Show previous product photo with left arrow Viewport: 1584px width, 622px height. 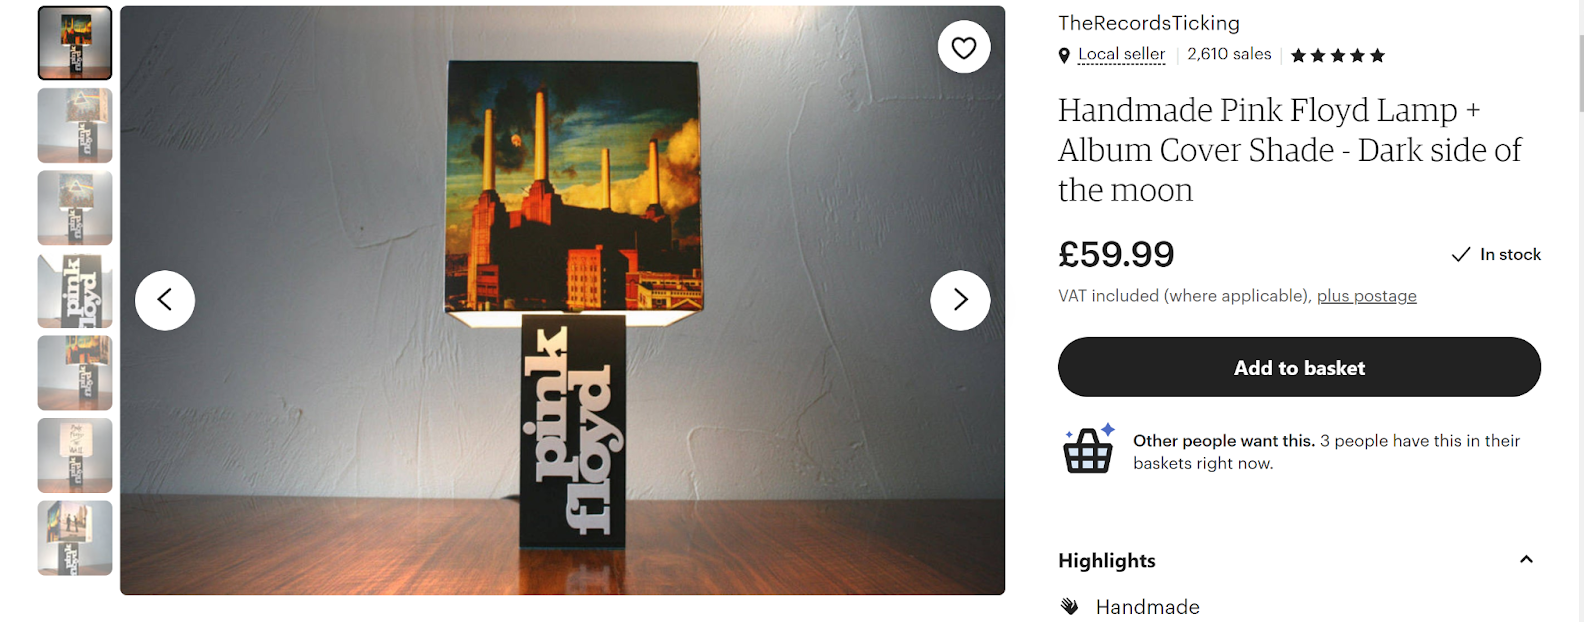pyautogui.click(x=165, y=300)
